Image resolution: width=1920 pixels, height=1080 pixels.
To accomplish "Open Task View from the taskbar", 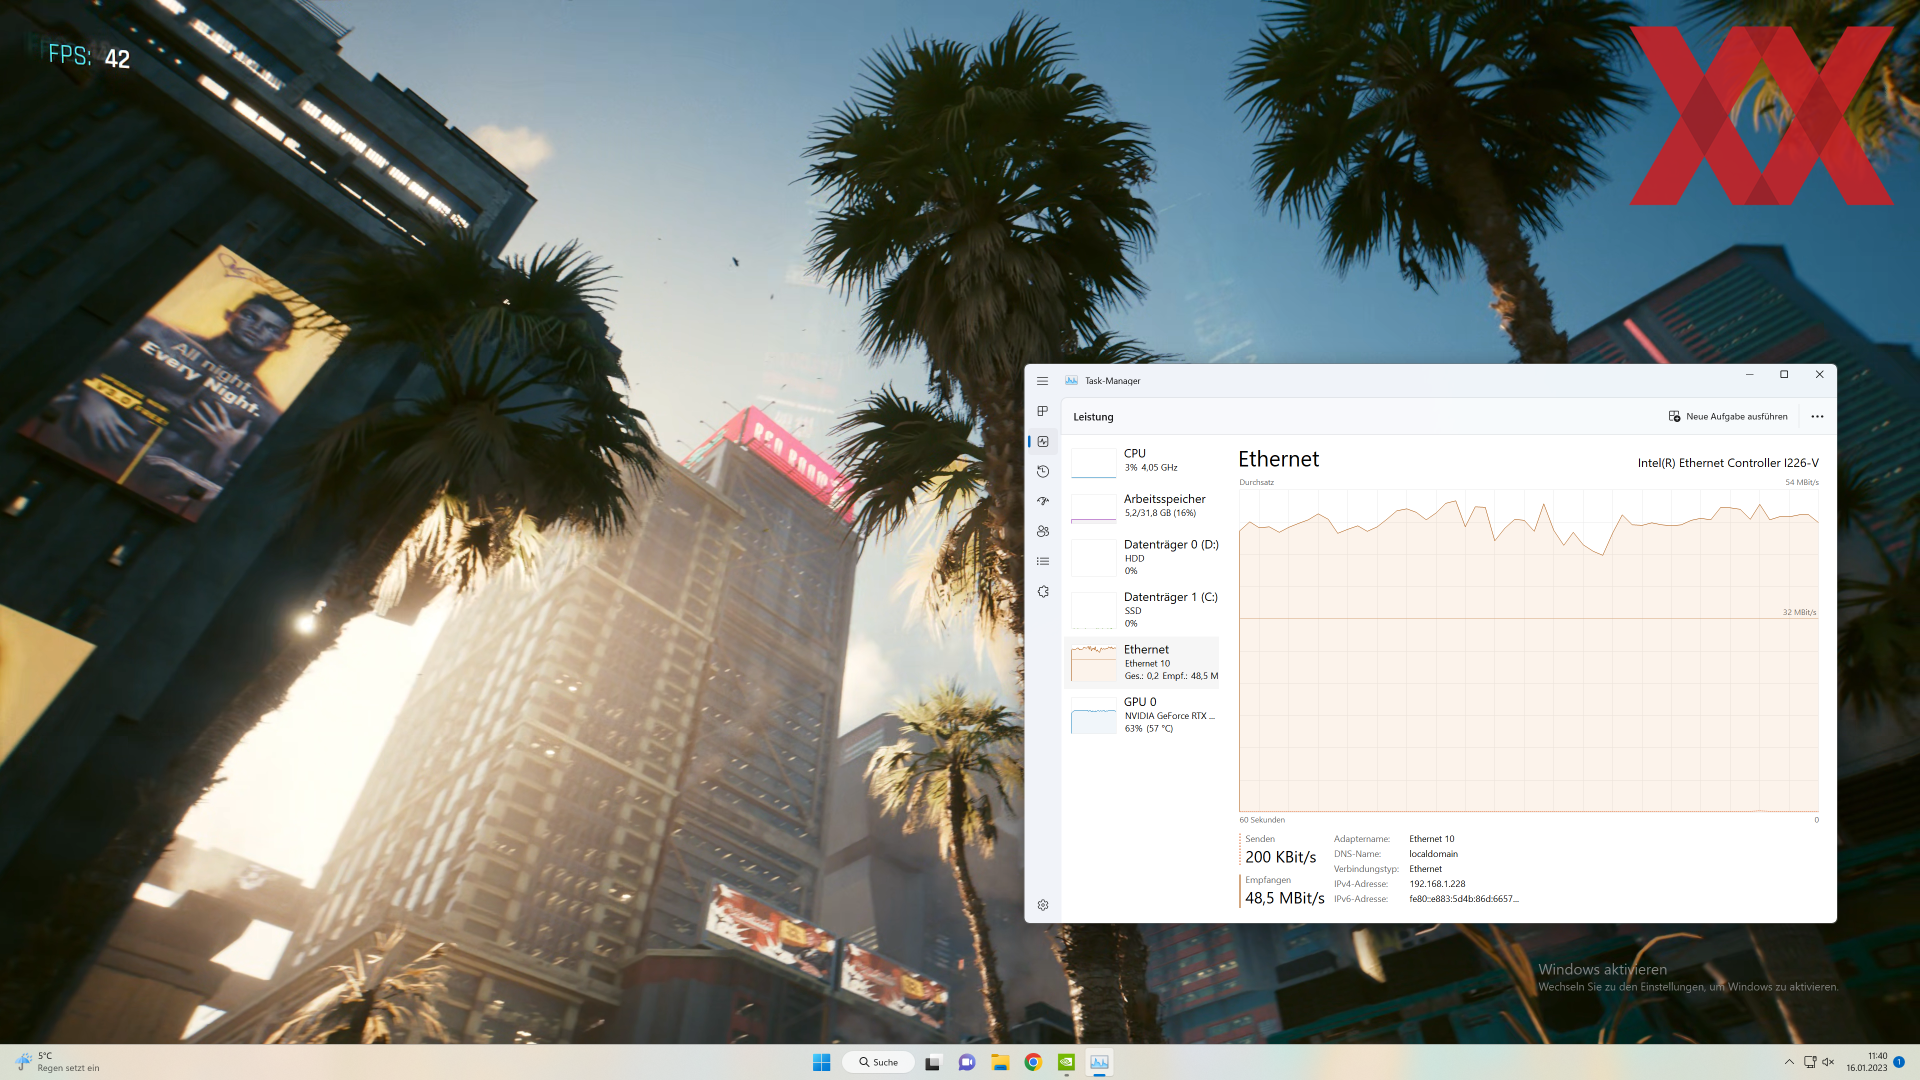I will click(x=933, y=1062).
